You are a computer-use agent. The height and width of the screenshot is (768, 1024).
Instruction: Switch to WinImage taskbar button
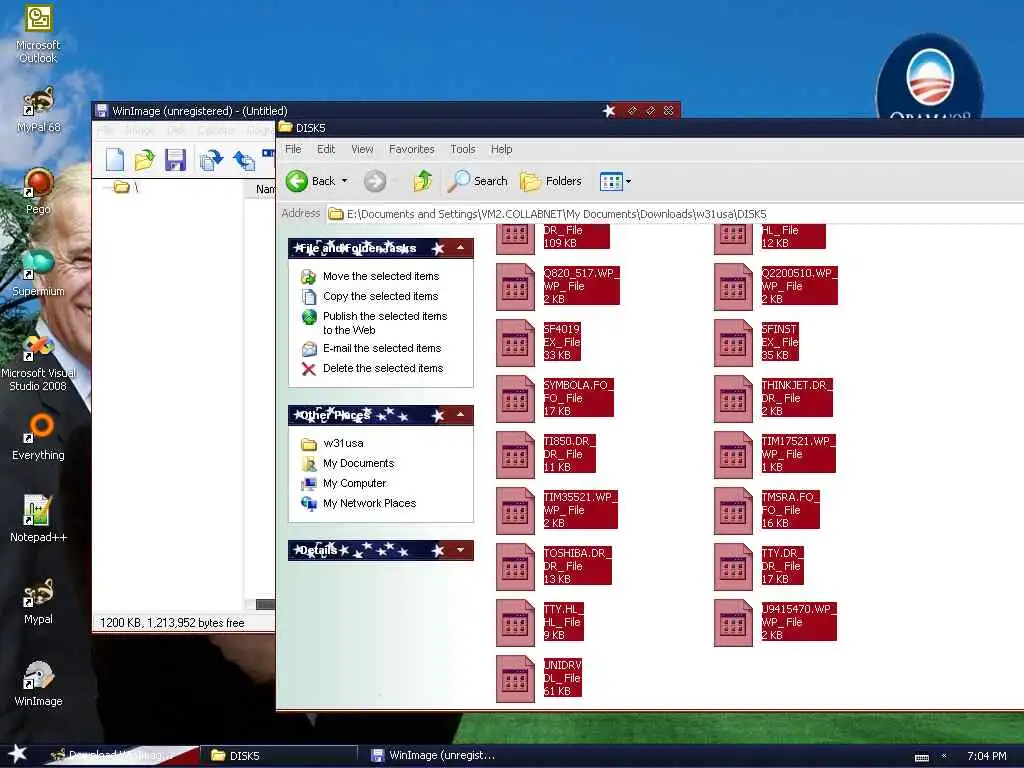pos(434,756)
